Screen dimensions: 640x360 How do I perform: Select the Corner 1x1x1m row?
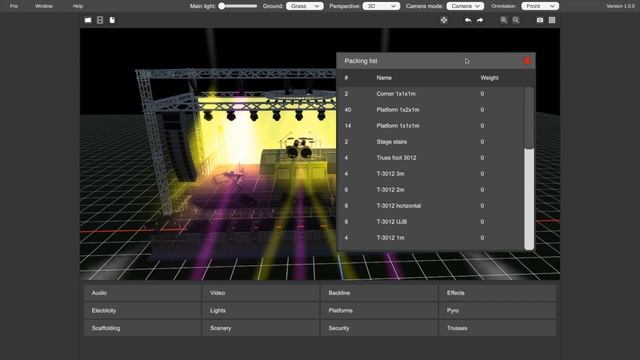pyautogui.click(x=430, y=94)
